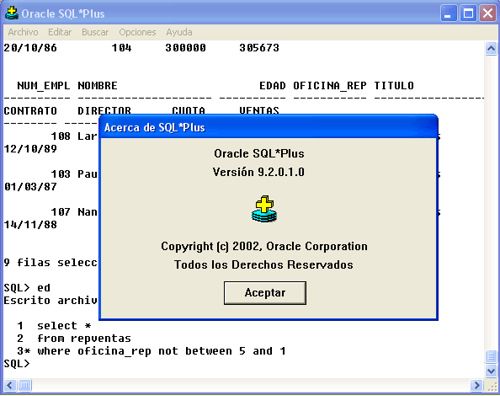Open the Buscar menu

tap(95, 32)
